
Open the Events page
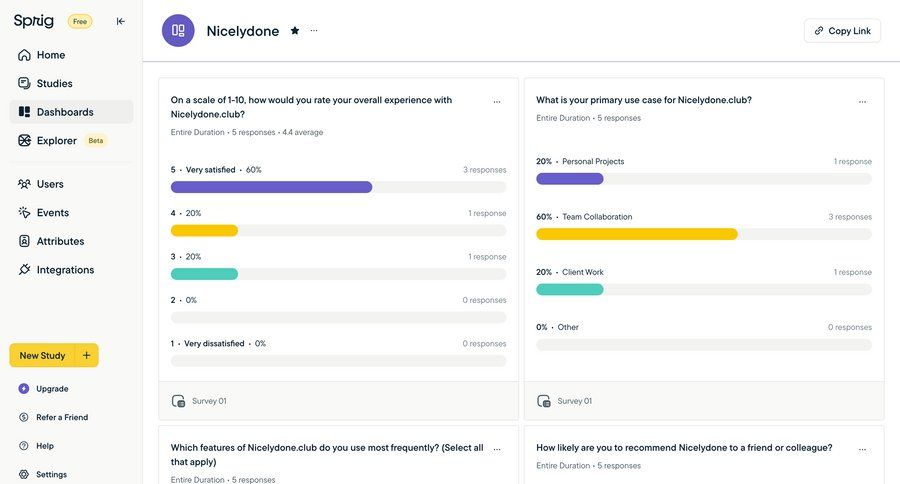[x=52, y=213]
